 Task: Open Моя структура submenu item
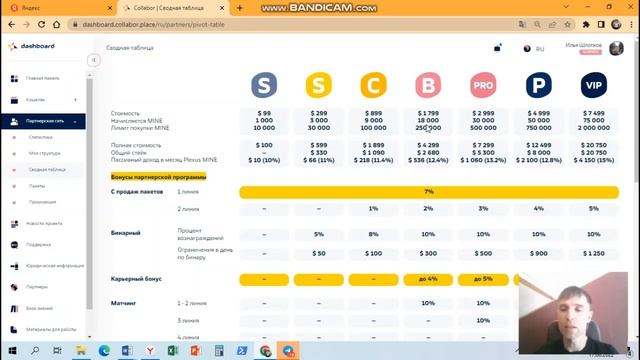click(x=44, y=153)
